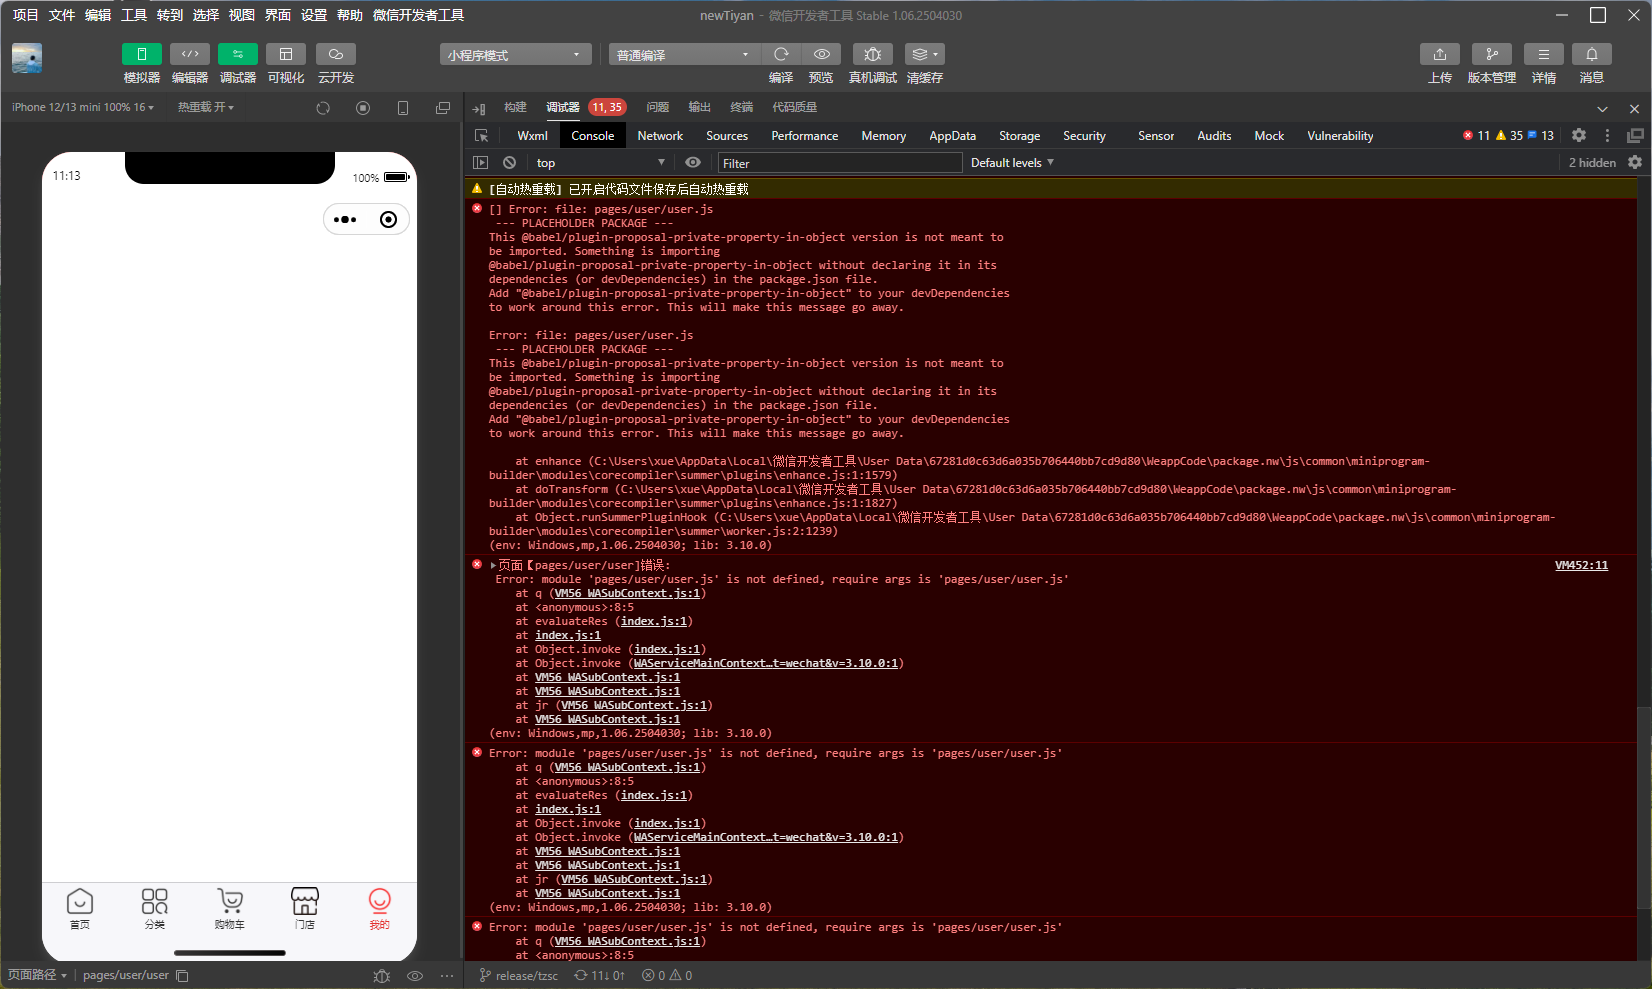Open the mini program capsule menu dots
The height and width of the screenshot is (989, 1652).
tap(345, 220)
